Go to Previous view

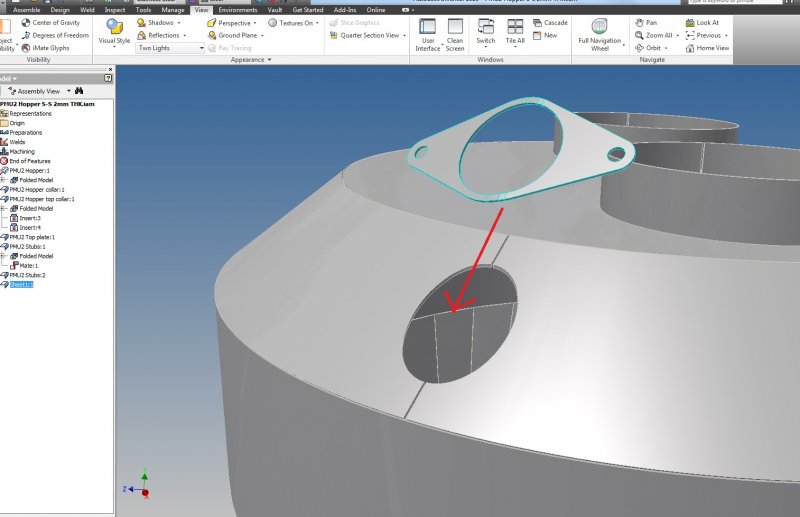(704, 35)
